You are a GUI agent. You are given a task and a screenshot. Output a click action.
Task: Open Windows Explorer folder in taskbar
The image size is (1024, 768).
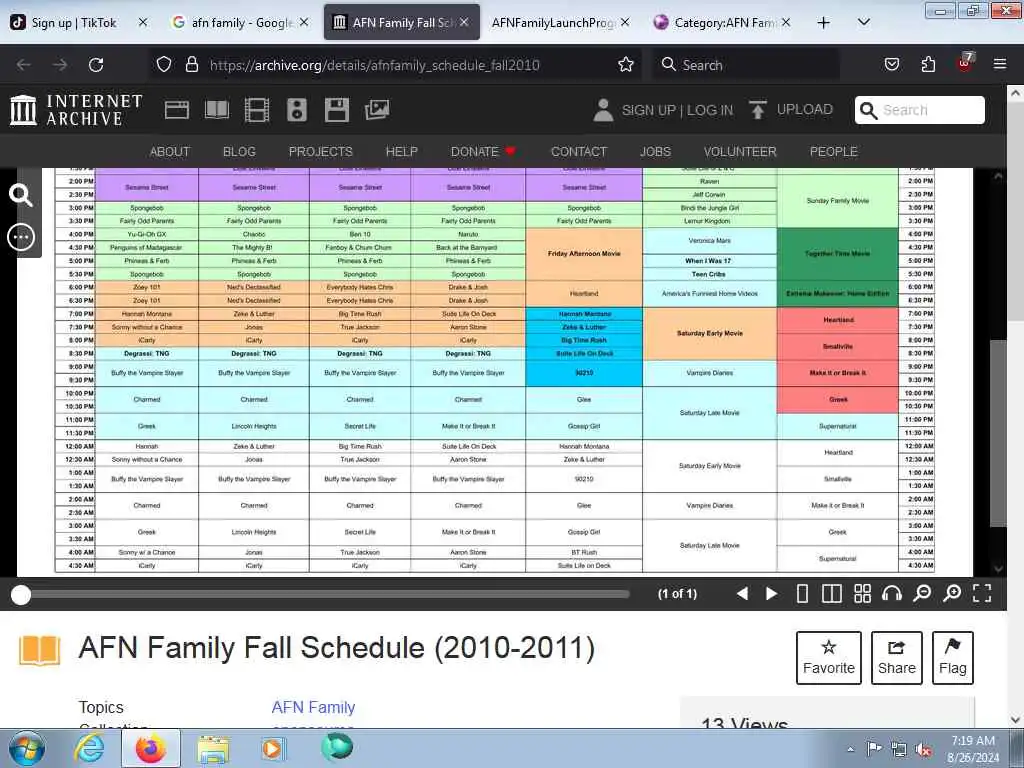click(213, 750)
